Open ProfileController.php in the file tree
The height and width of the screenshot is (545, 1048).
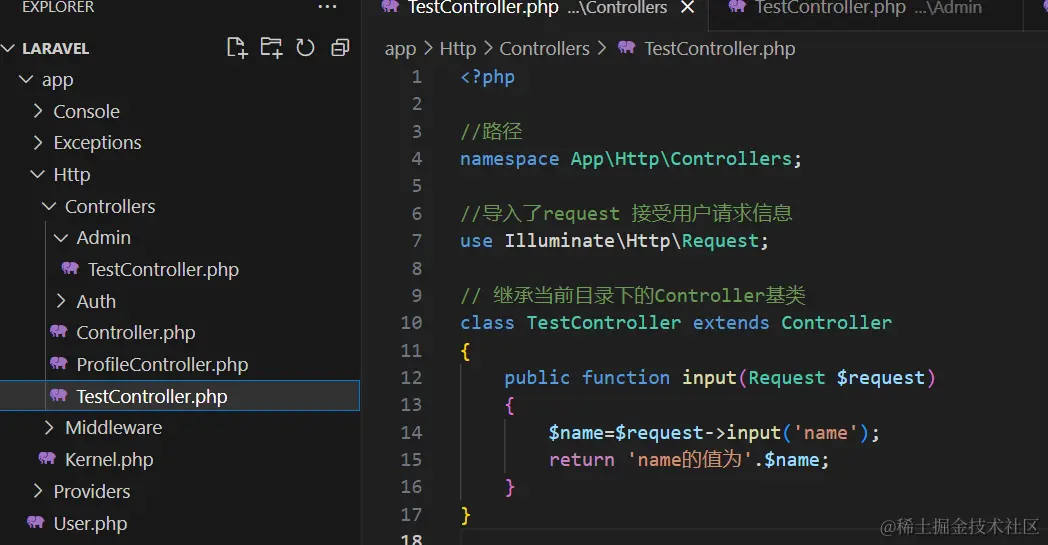pyautogui.click(x=162, y=364)
